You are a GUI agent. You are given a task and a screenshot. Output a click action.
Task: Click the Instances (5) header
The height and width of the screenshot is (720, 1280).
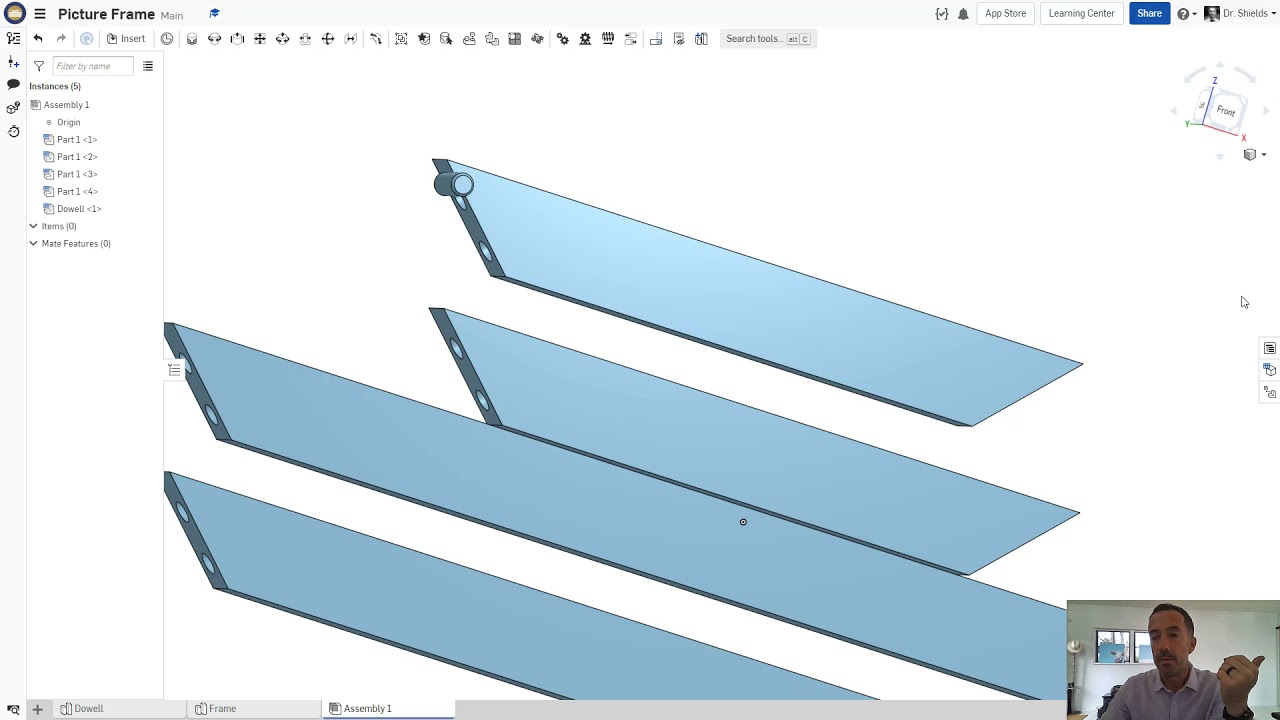55,86
